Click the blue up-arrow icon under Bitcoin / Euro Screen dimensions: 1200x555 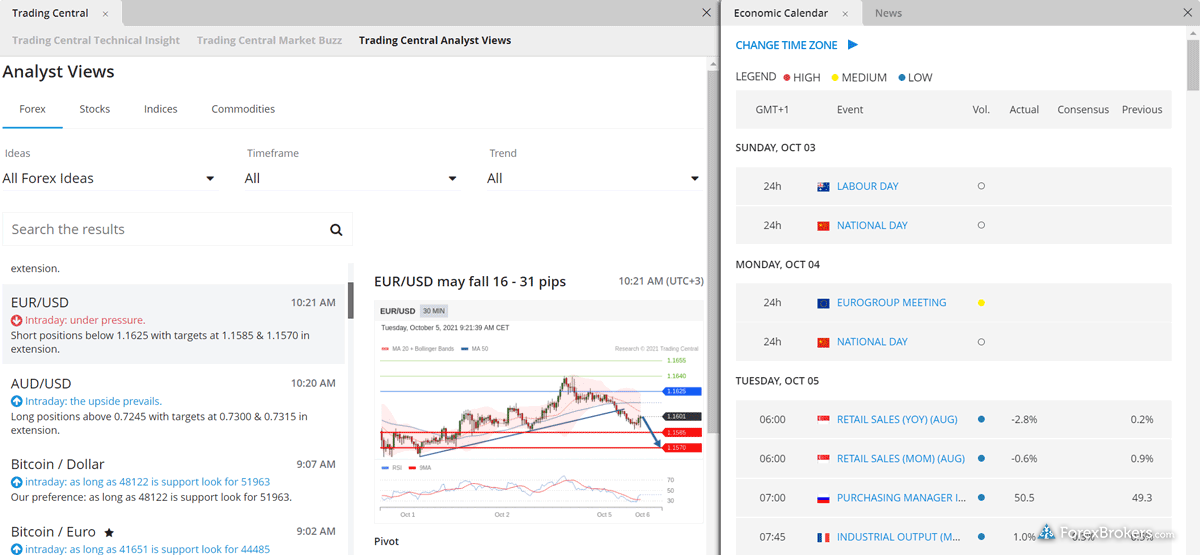16,549
